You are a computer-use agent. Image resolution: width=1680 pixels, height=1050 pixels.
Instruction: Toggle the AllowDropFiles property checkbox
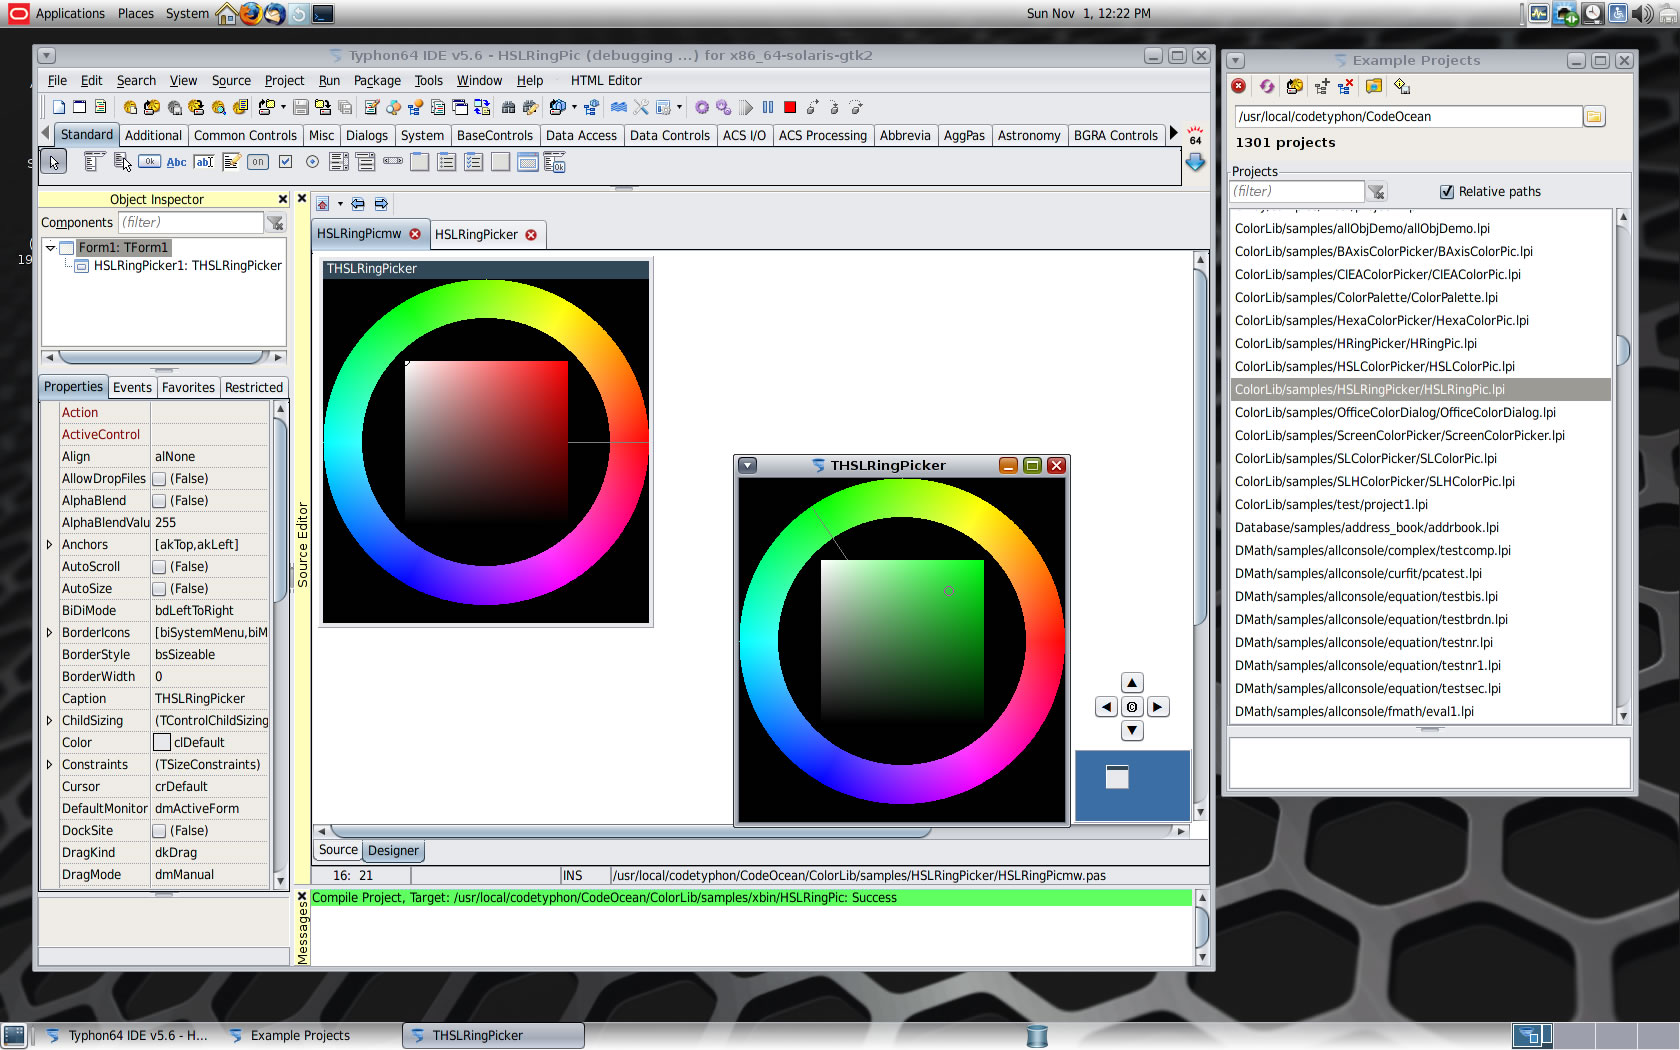coord(159,479)
